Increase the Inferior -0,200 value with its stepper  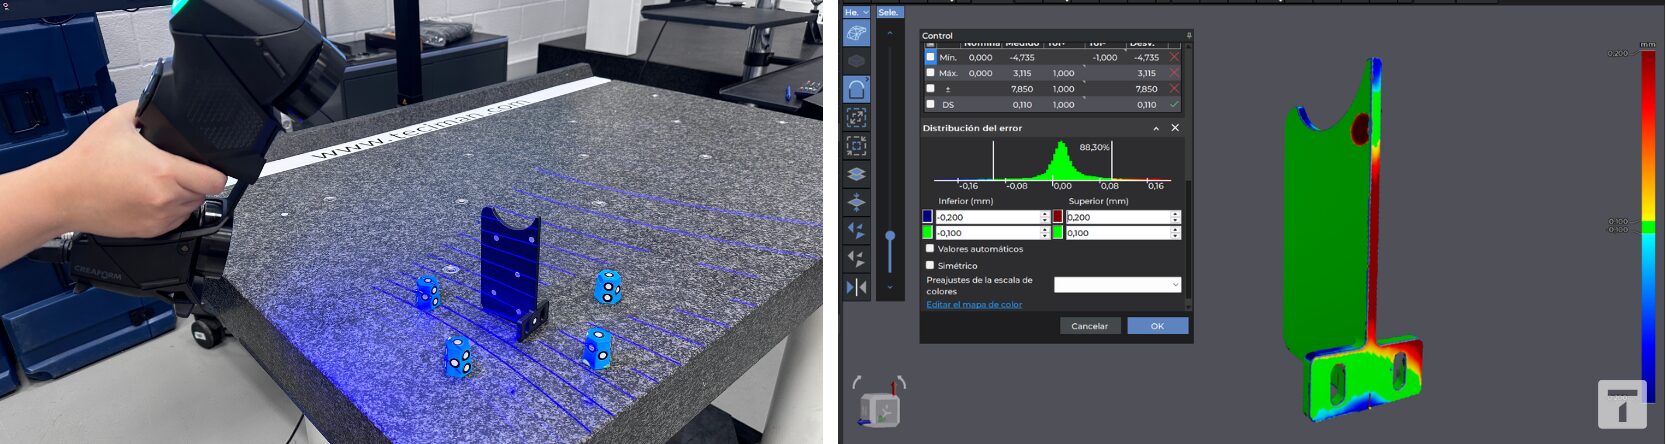[1045, 214]
